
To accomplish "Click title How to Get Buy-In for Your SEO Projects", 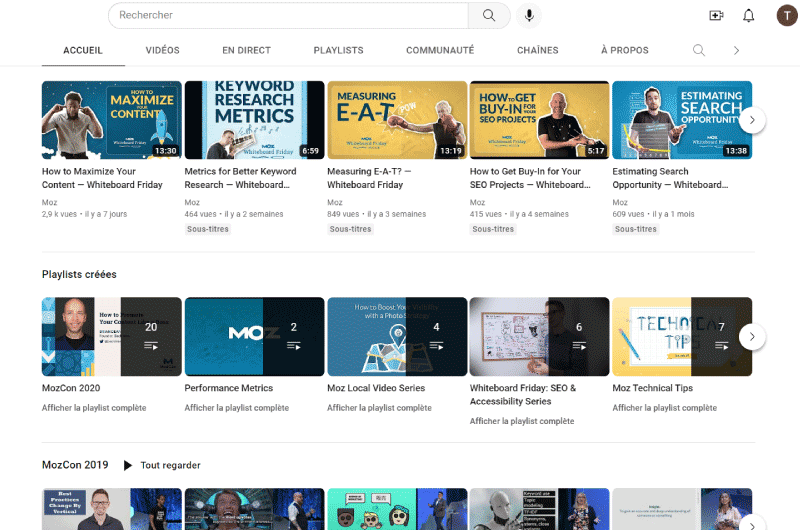I will coord(530,178).
